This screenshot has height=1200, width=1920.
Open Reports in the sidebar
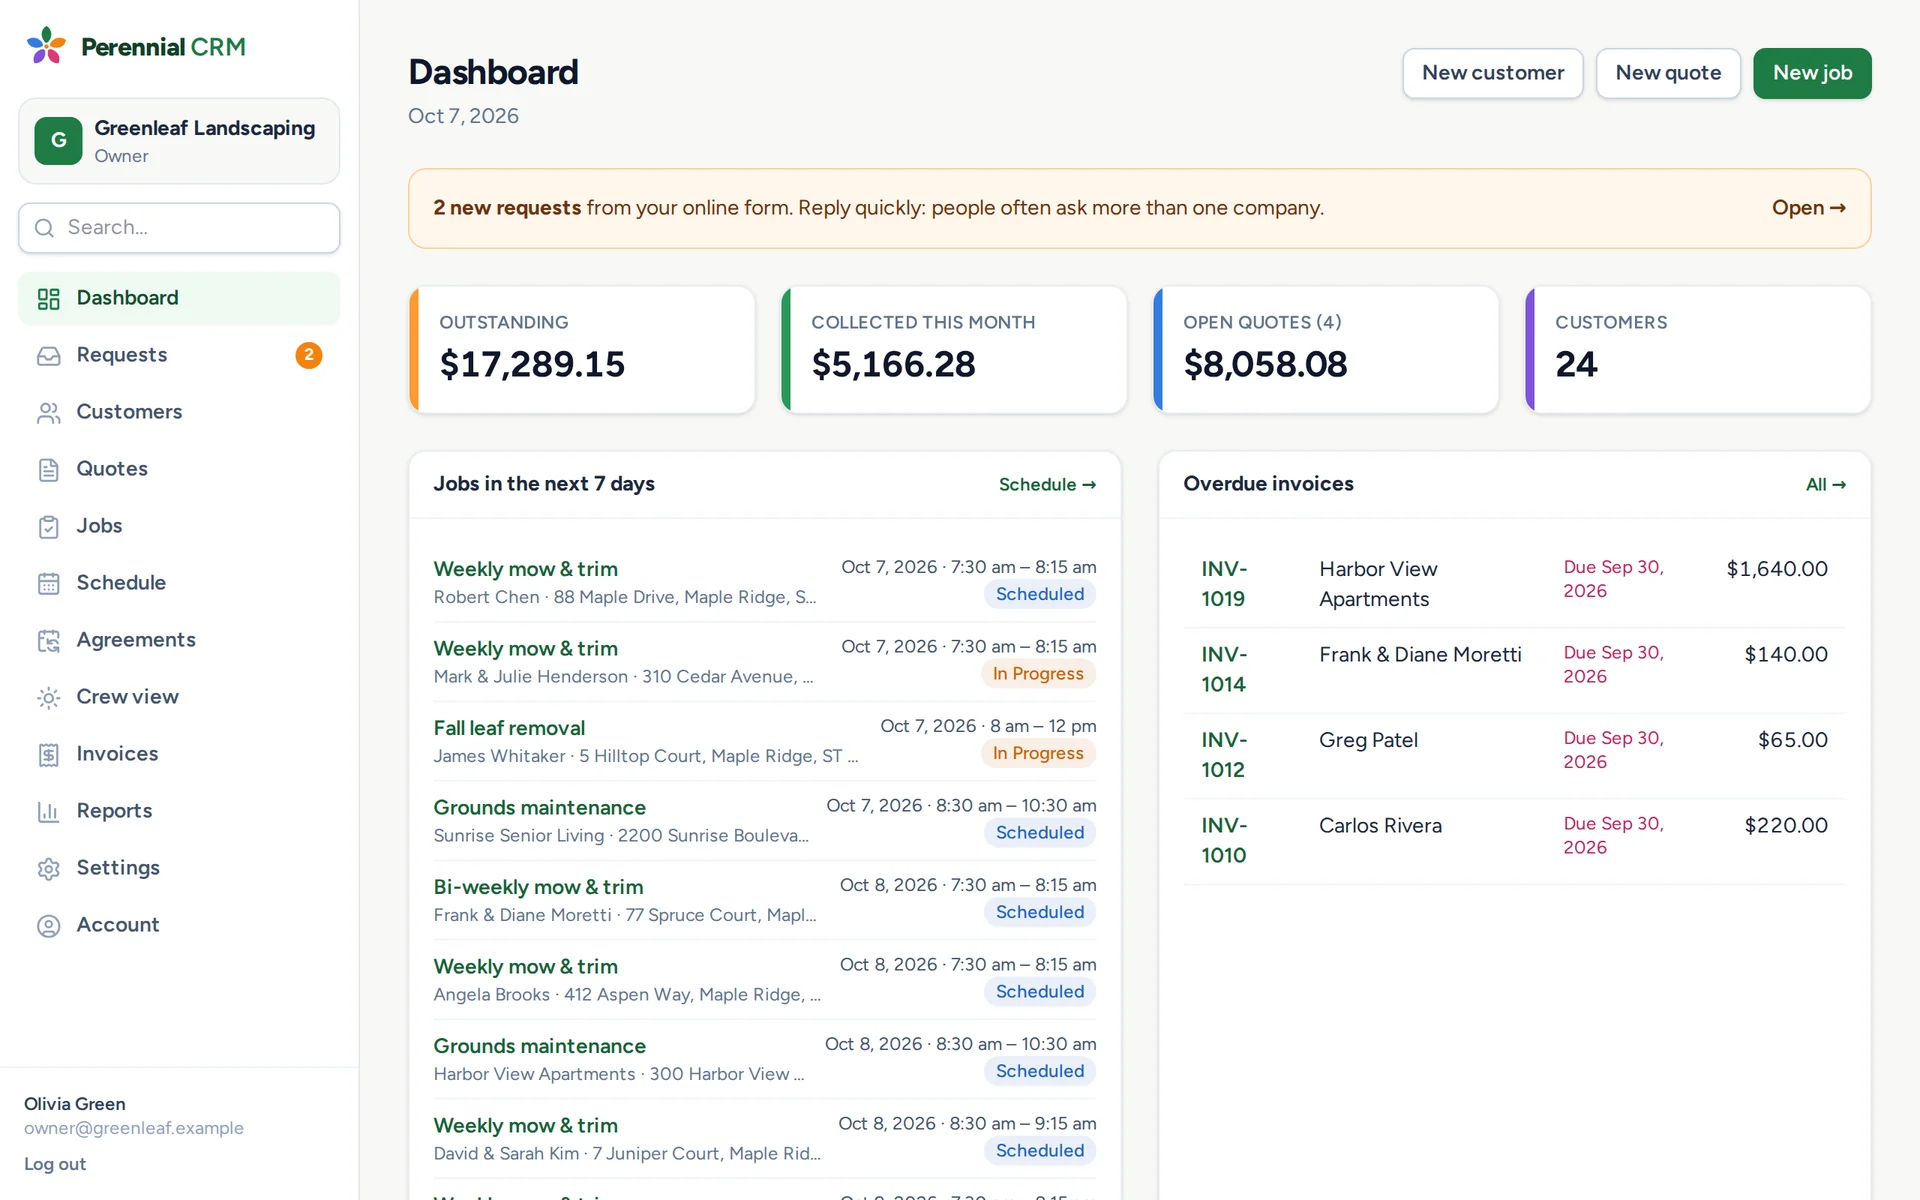(x=179, y=811)
